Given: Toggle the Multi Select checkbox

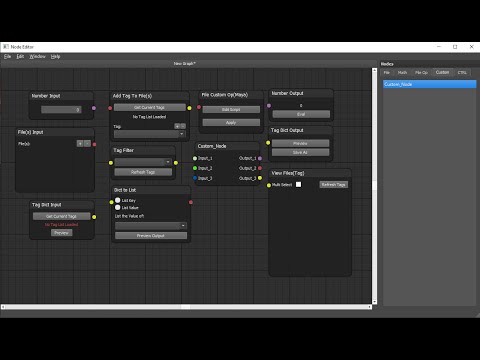Looking at the screenshot, I should 299,185.
